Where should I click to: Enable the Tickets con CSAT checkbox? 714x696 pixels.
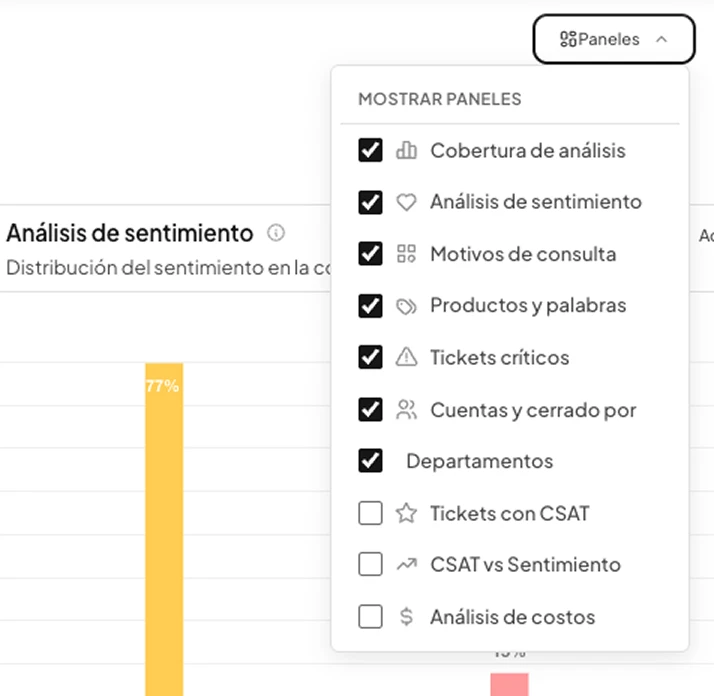(x=370, y=514)
